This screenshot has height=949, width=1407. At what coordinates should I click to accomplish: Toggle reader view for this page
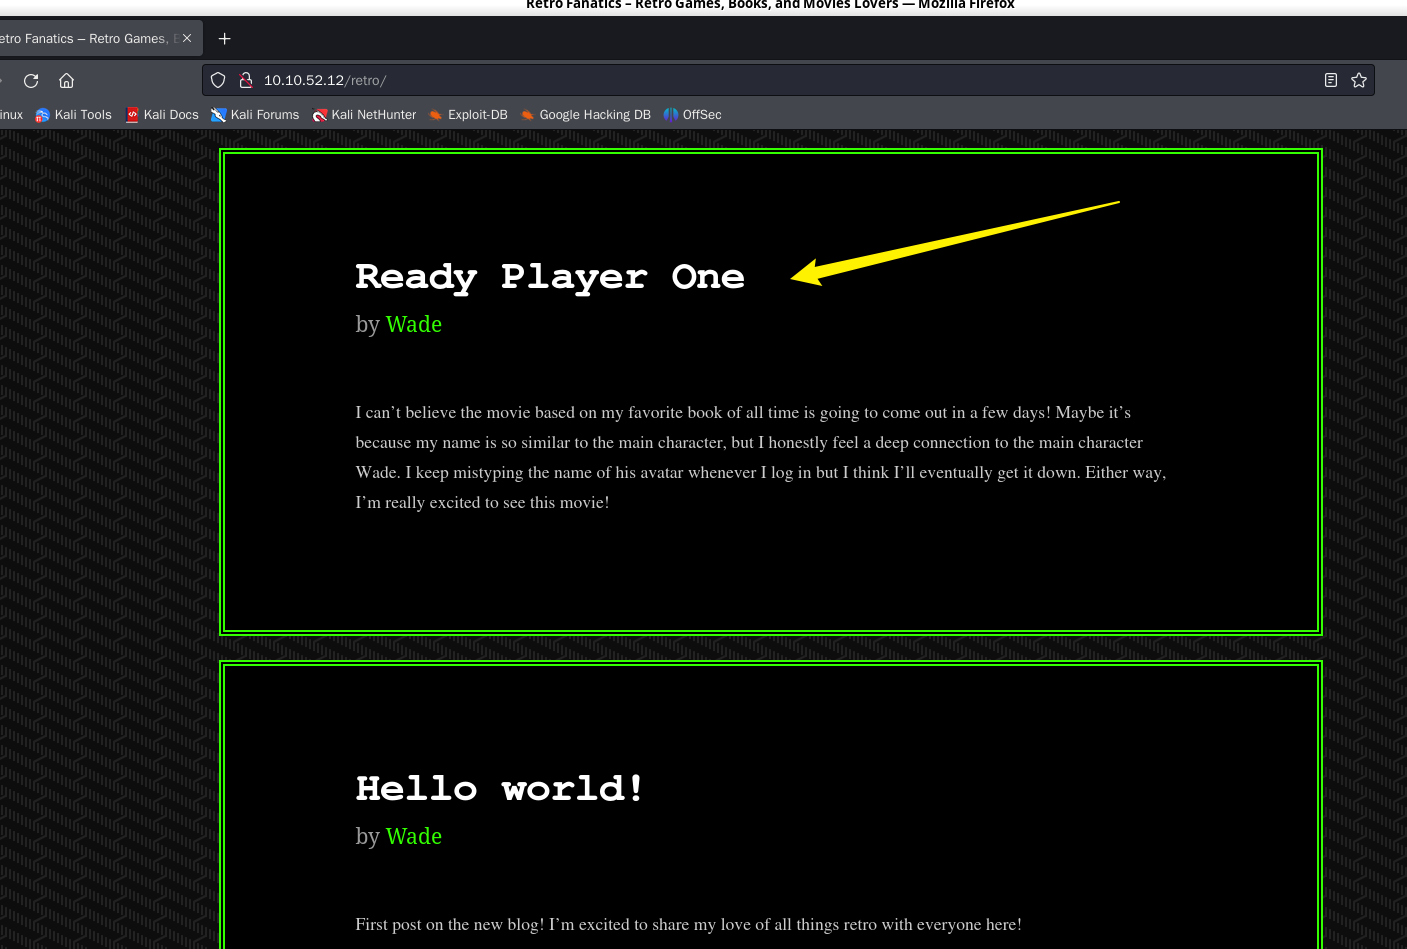[x=1331, y=80]
